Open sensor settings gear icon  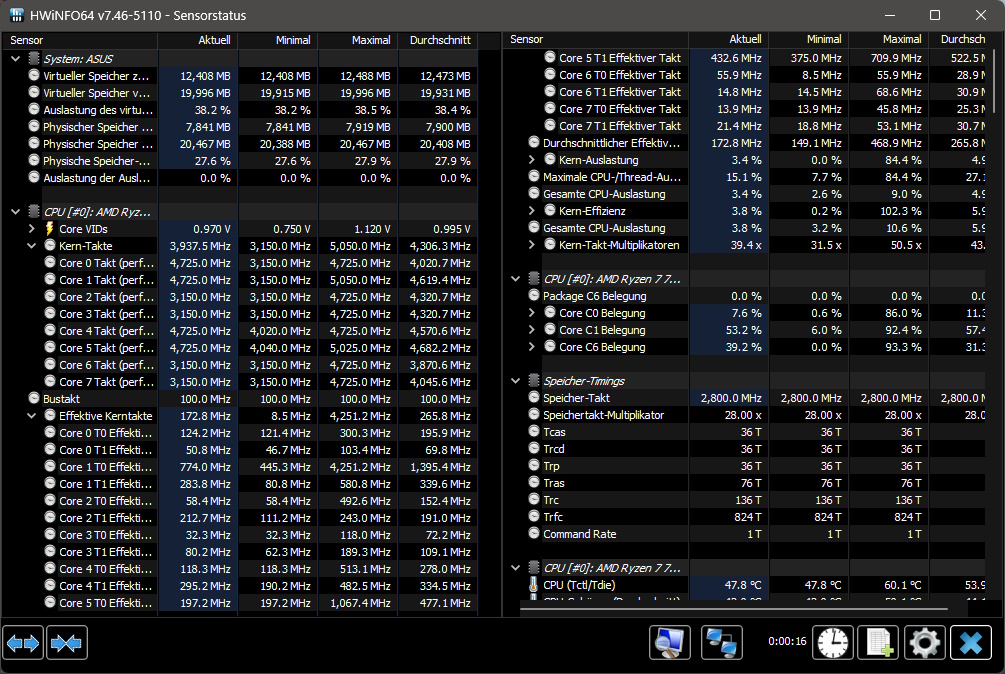(925, 643)
